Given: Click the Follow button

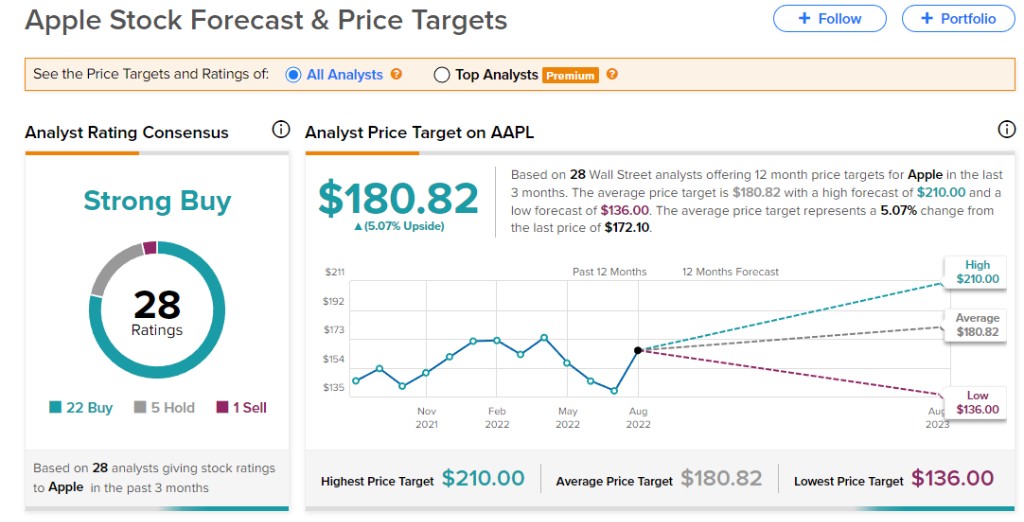Looking at the screenshot, I should (x=829, y=18).
